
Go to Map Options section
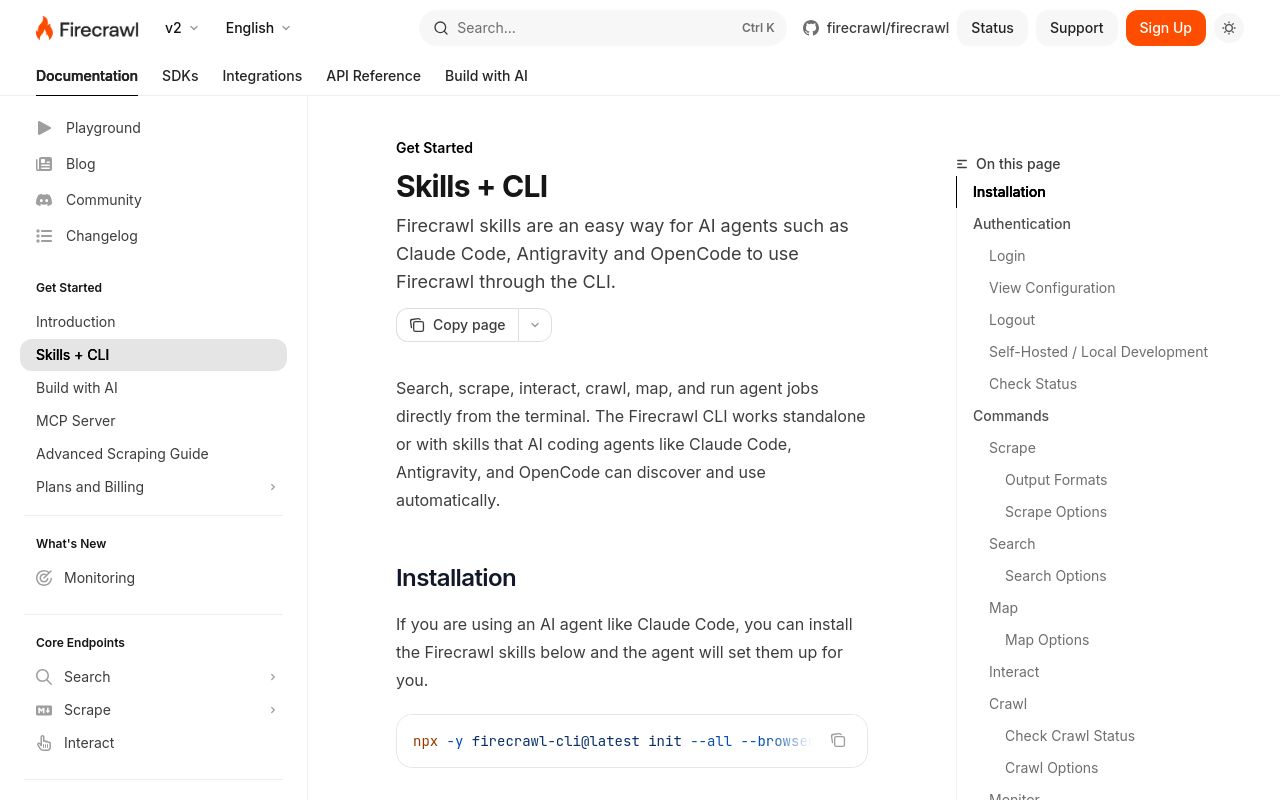click(1047, 640)
